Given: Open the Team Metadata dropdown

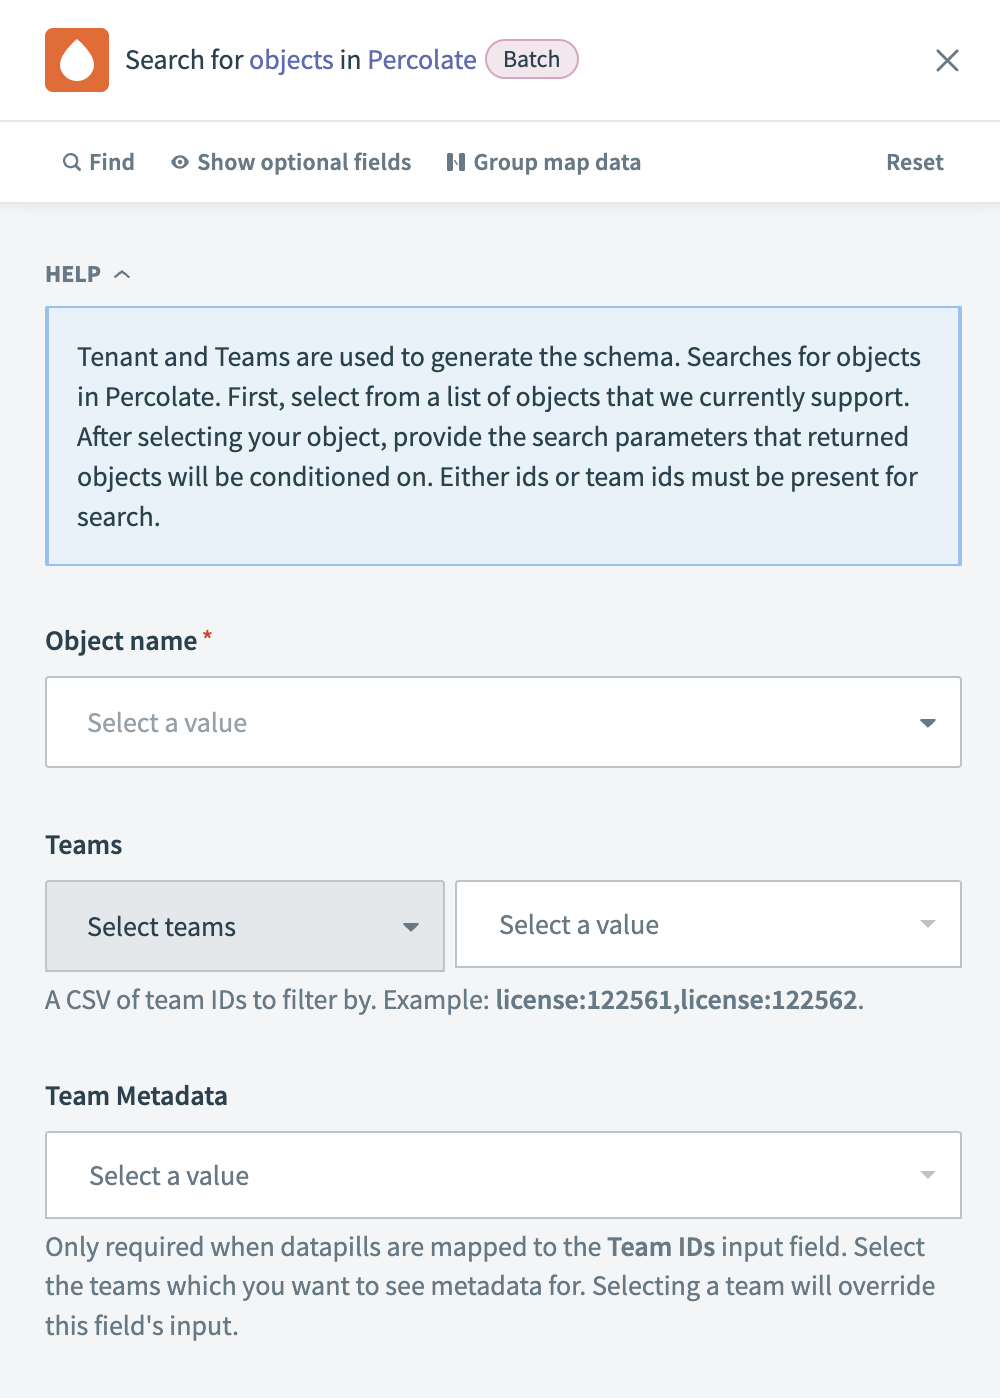Looking at the screenshot, I should [x=503, y=1175].
